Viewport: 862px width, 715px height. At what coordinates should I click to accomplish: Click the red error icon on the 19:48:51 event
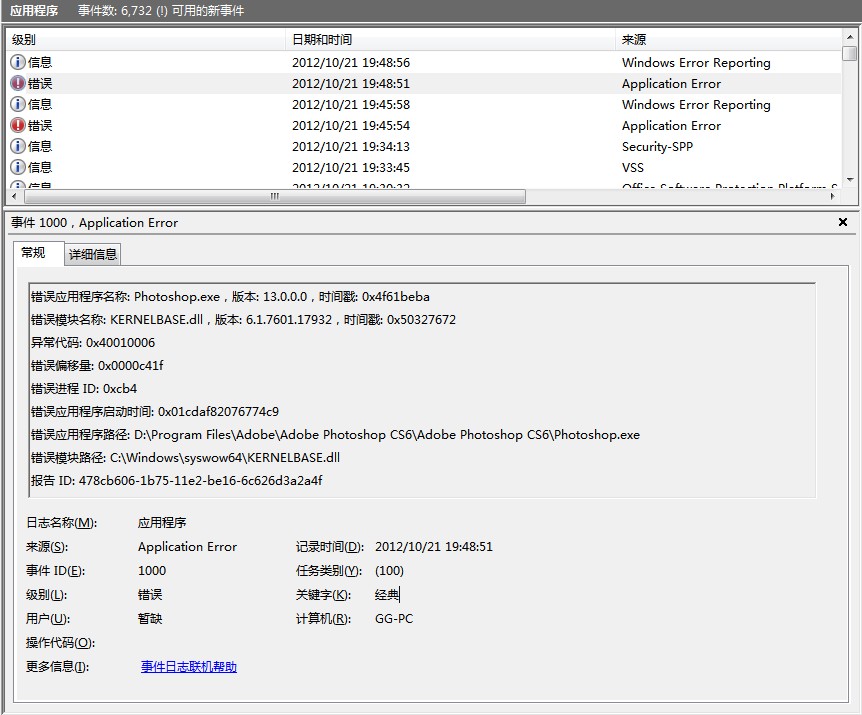point(18,83)
